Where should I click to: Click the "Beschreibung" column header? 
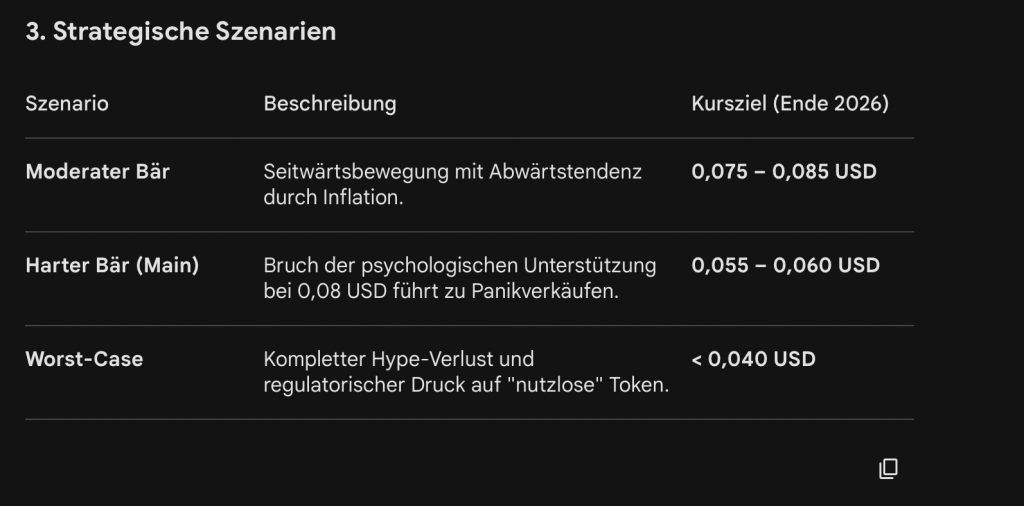click(329, 104)
